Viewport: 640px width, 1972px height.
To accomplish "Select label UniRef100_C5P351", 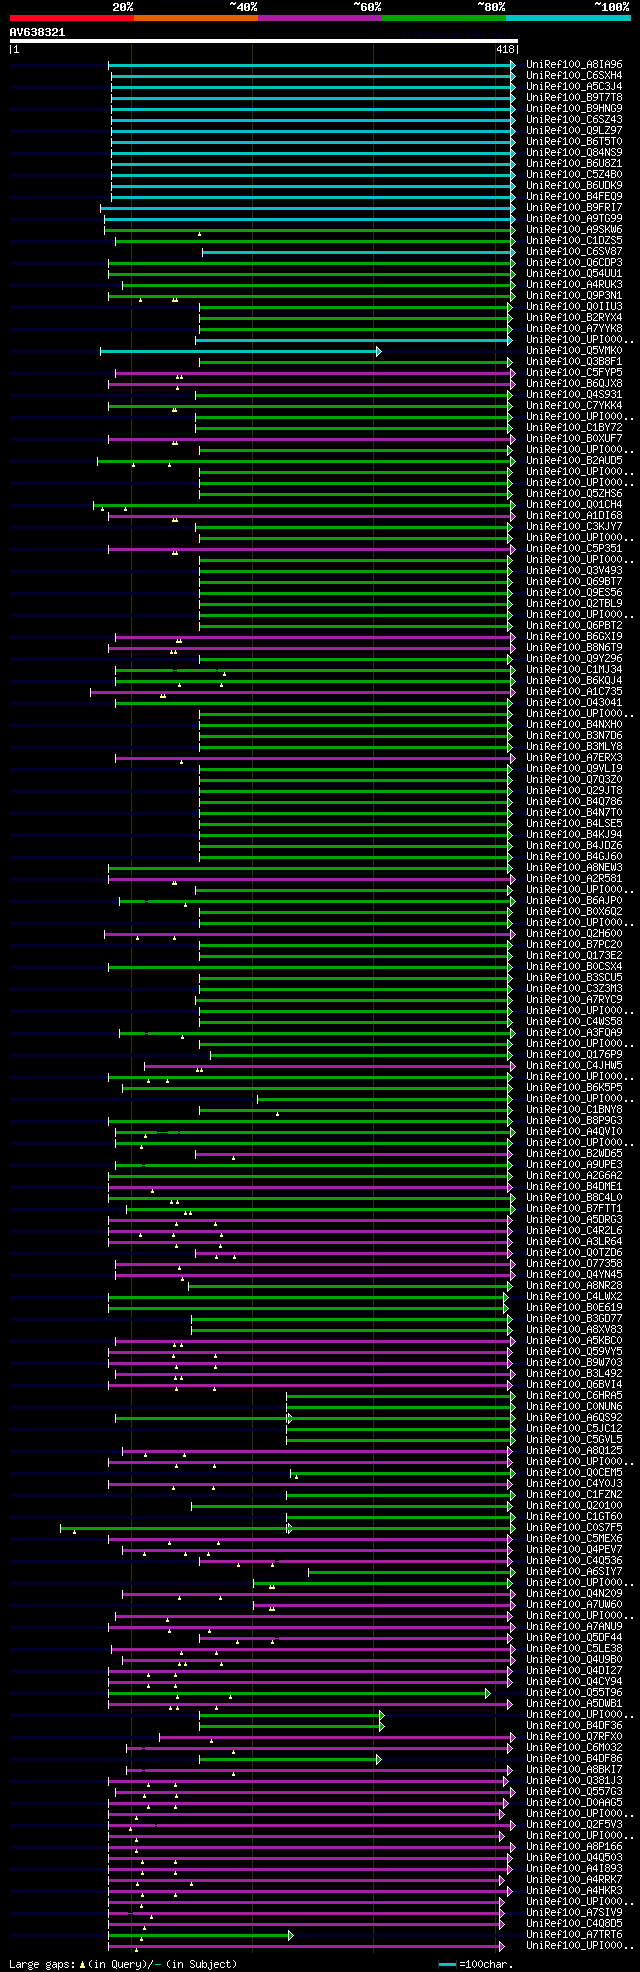I will [x=574, y=548].
